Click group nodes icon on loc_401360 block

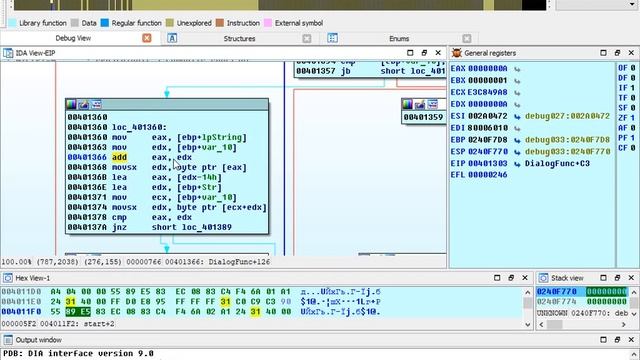[96, 104]
